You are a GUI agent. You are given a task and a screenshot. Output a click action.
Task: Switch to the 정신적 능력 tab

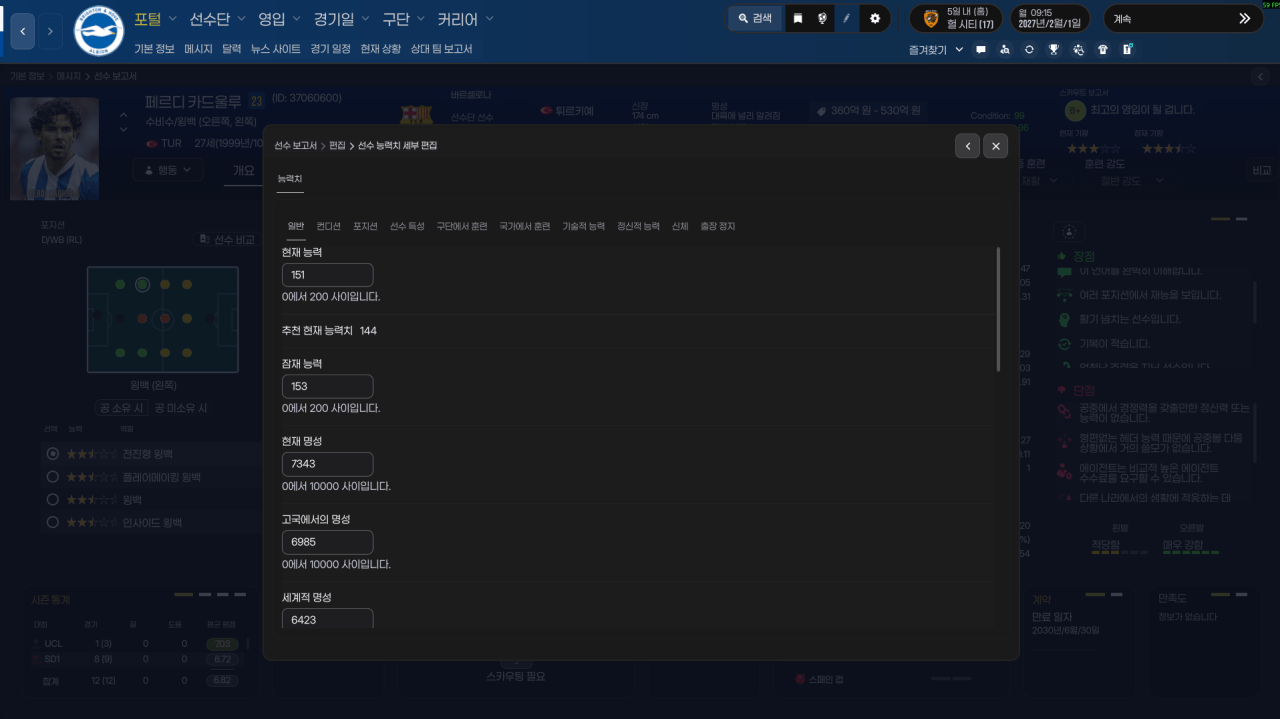click(x=638, y=227)
